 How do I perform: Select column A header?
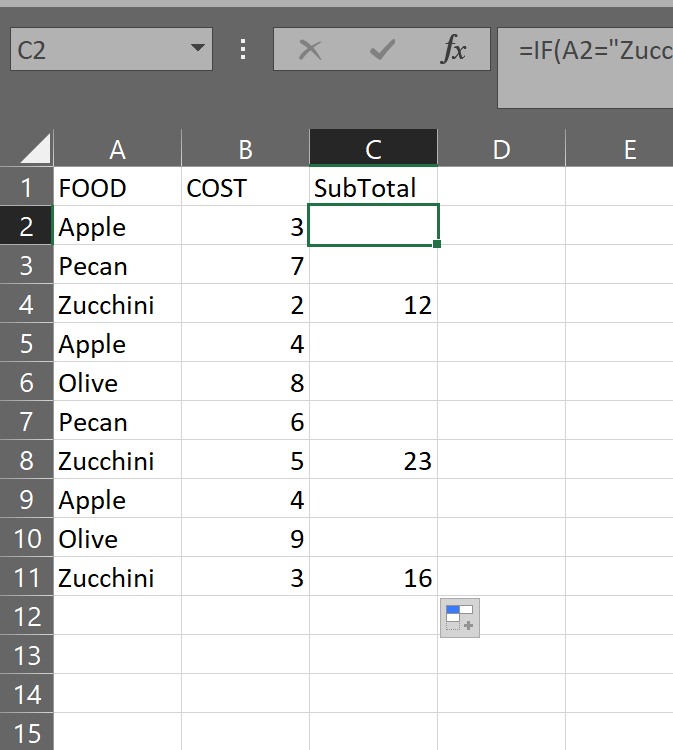click(x=118, y=150)
